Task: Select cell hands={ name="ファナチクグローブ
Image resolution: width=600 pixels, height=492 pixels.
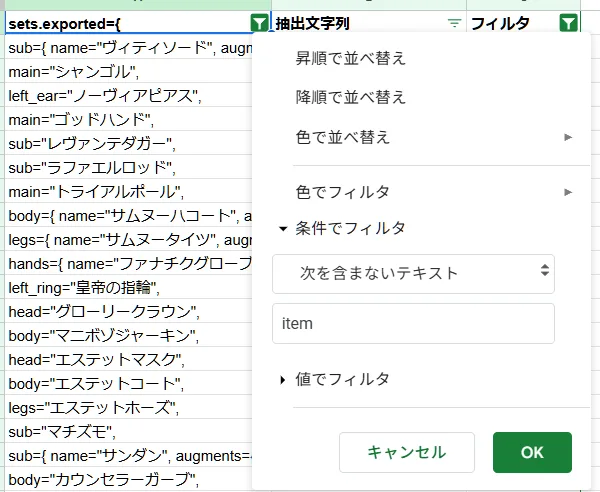Action: [x=128, y=263]
